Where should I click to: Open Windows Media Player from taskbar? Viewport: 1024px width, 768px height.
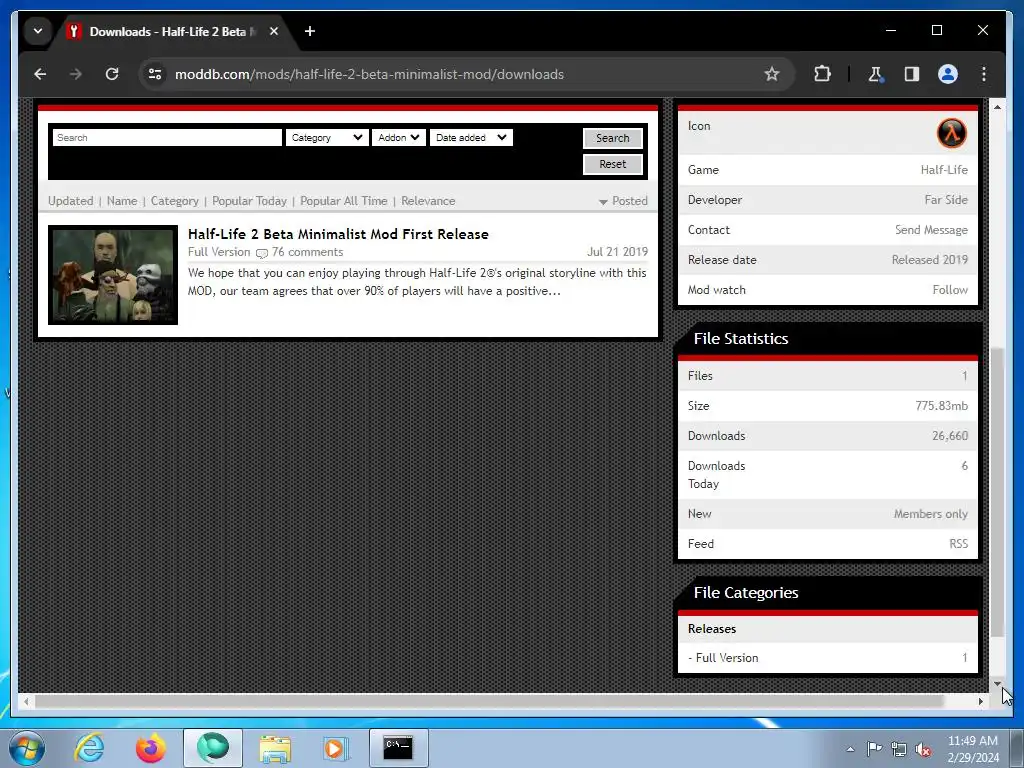336,748
